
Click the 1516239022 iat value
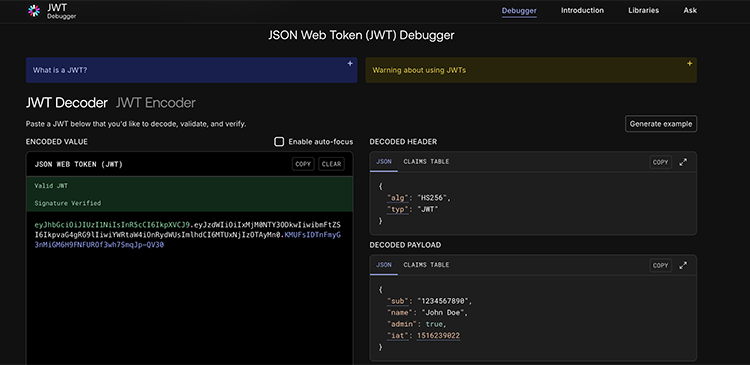(438, 336)
